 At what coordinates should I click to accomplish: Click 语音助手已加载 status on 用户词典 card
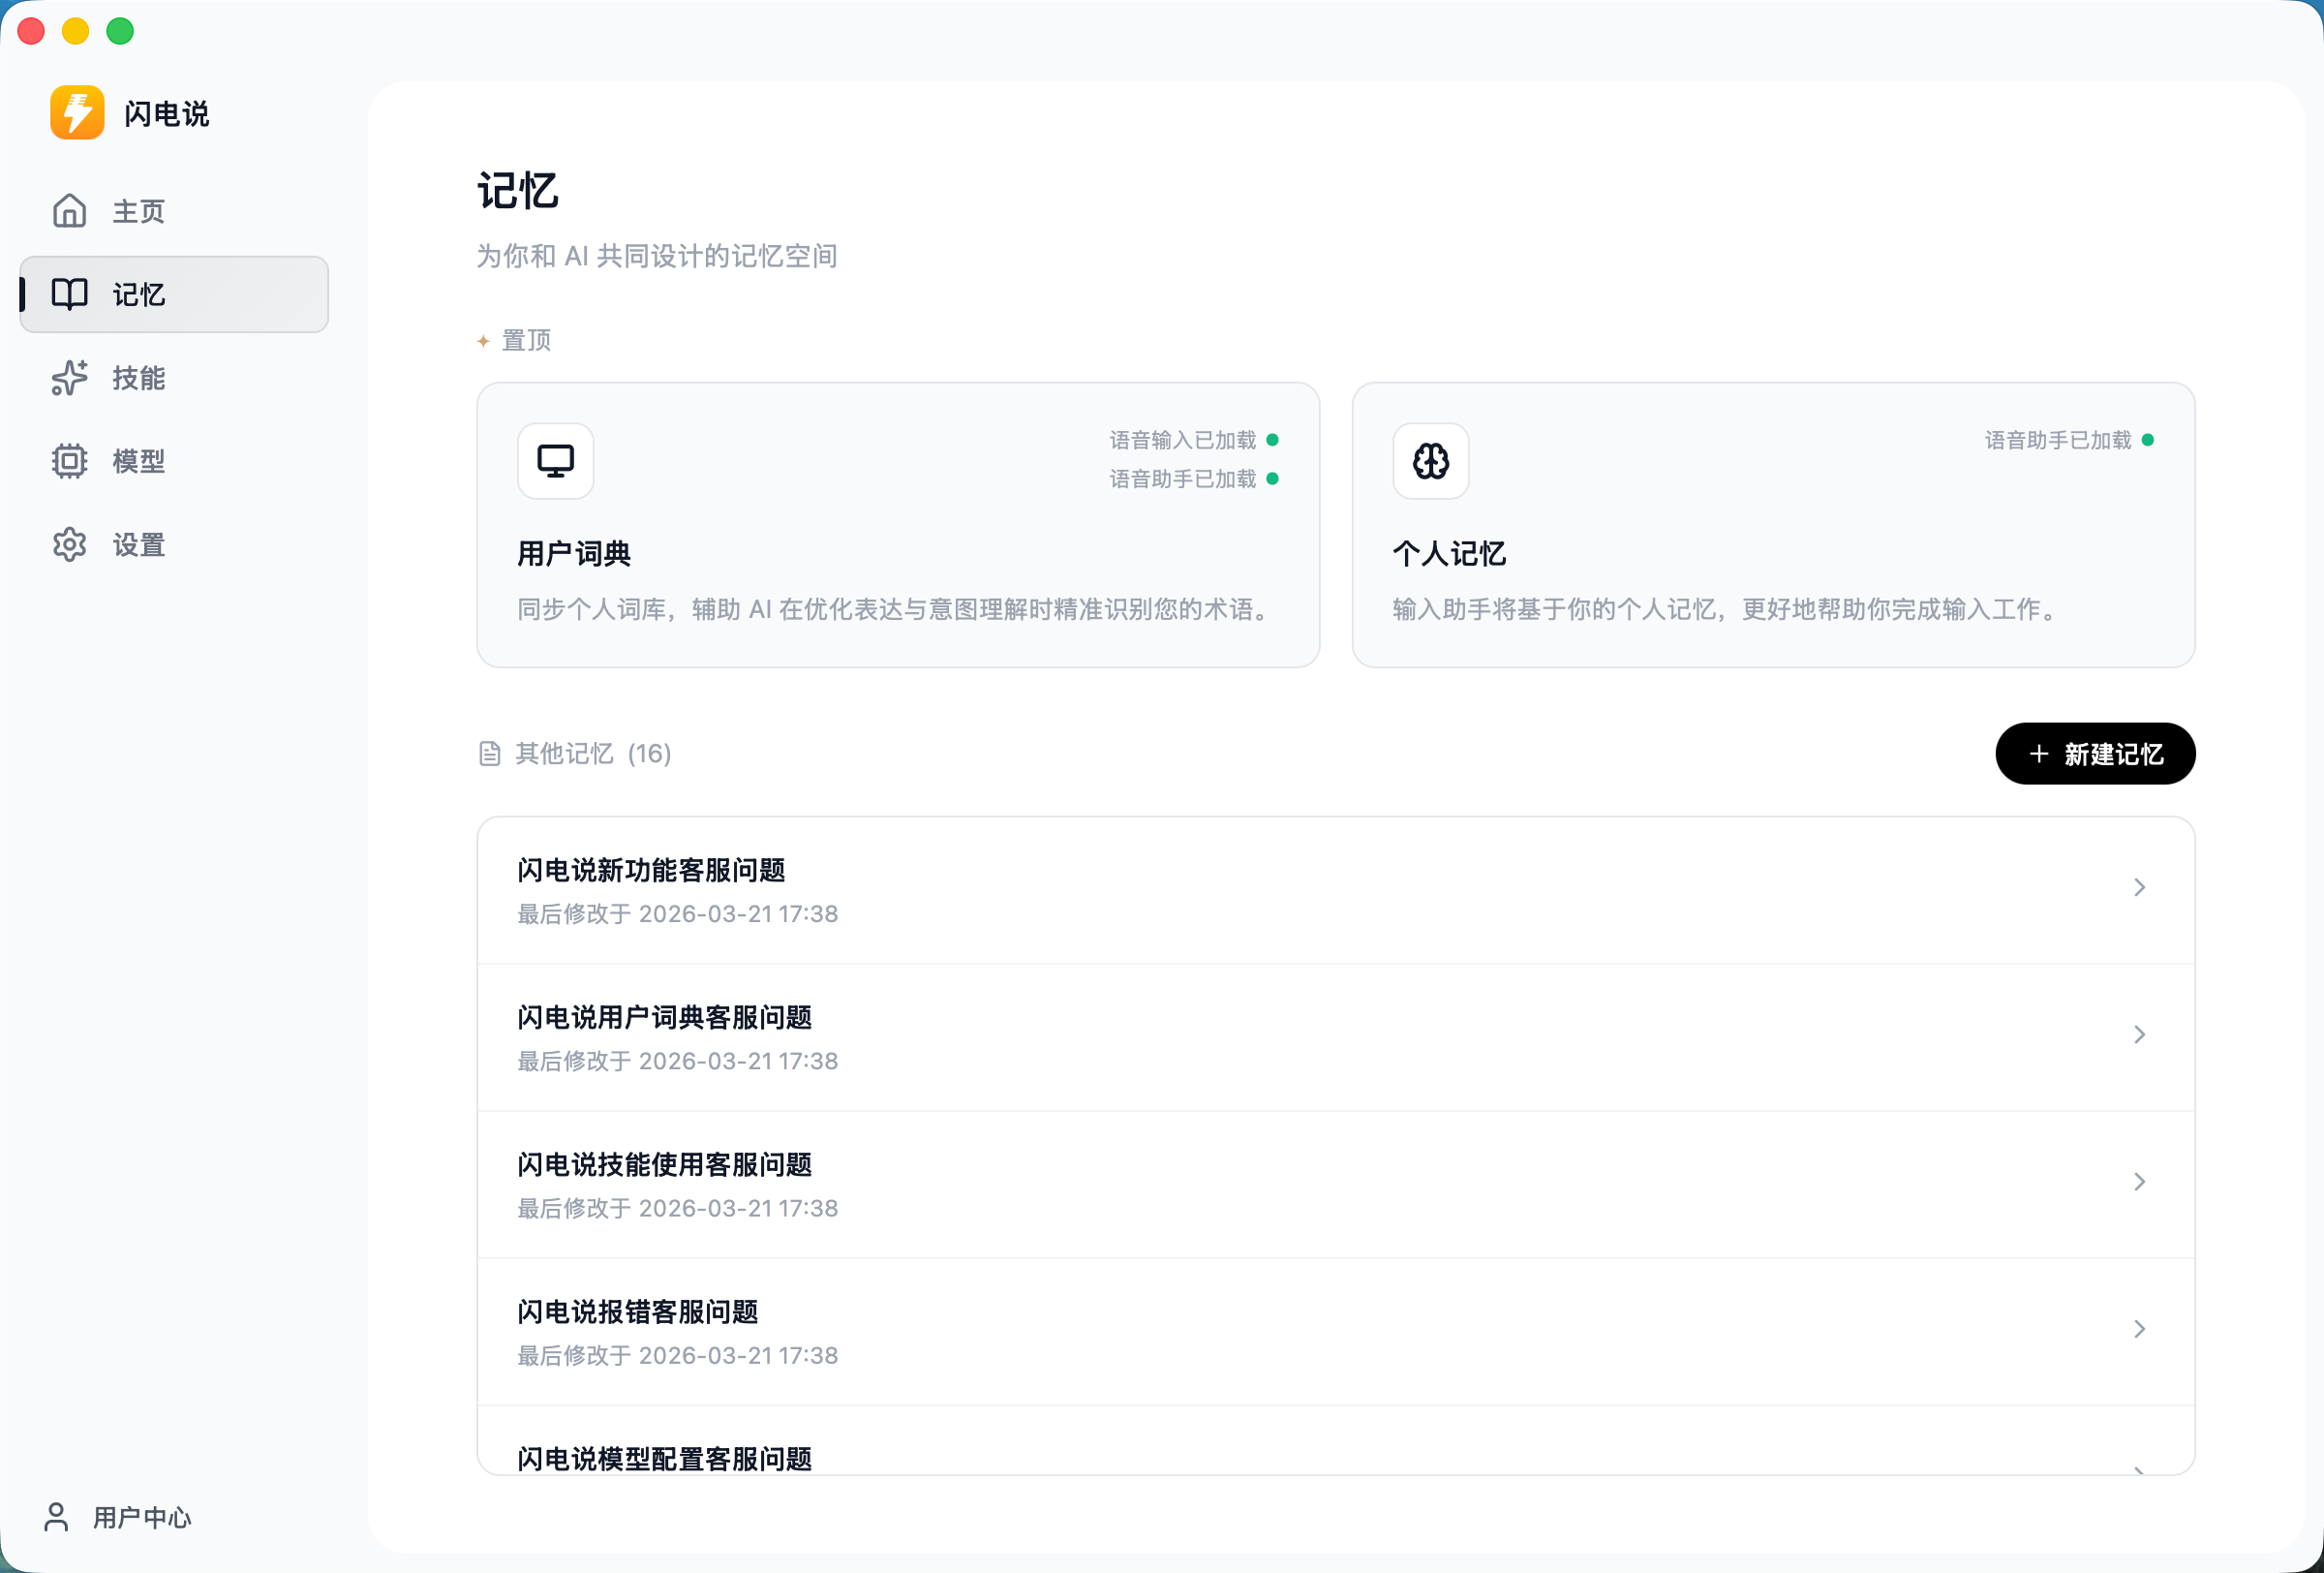point(1193,479)
